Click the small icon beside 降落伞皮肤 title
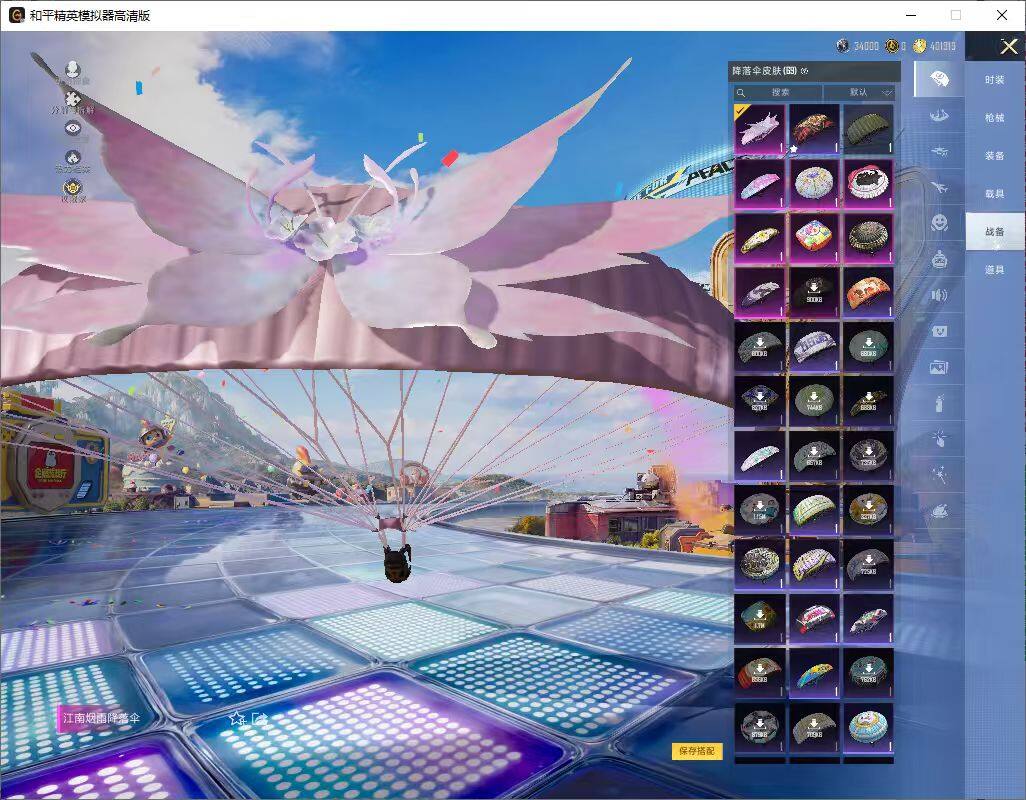 tap(804, 71)
